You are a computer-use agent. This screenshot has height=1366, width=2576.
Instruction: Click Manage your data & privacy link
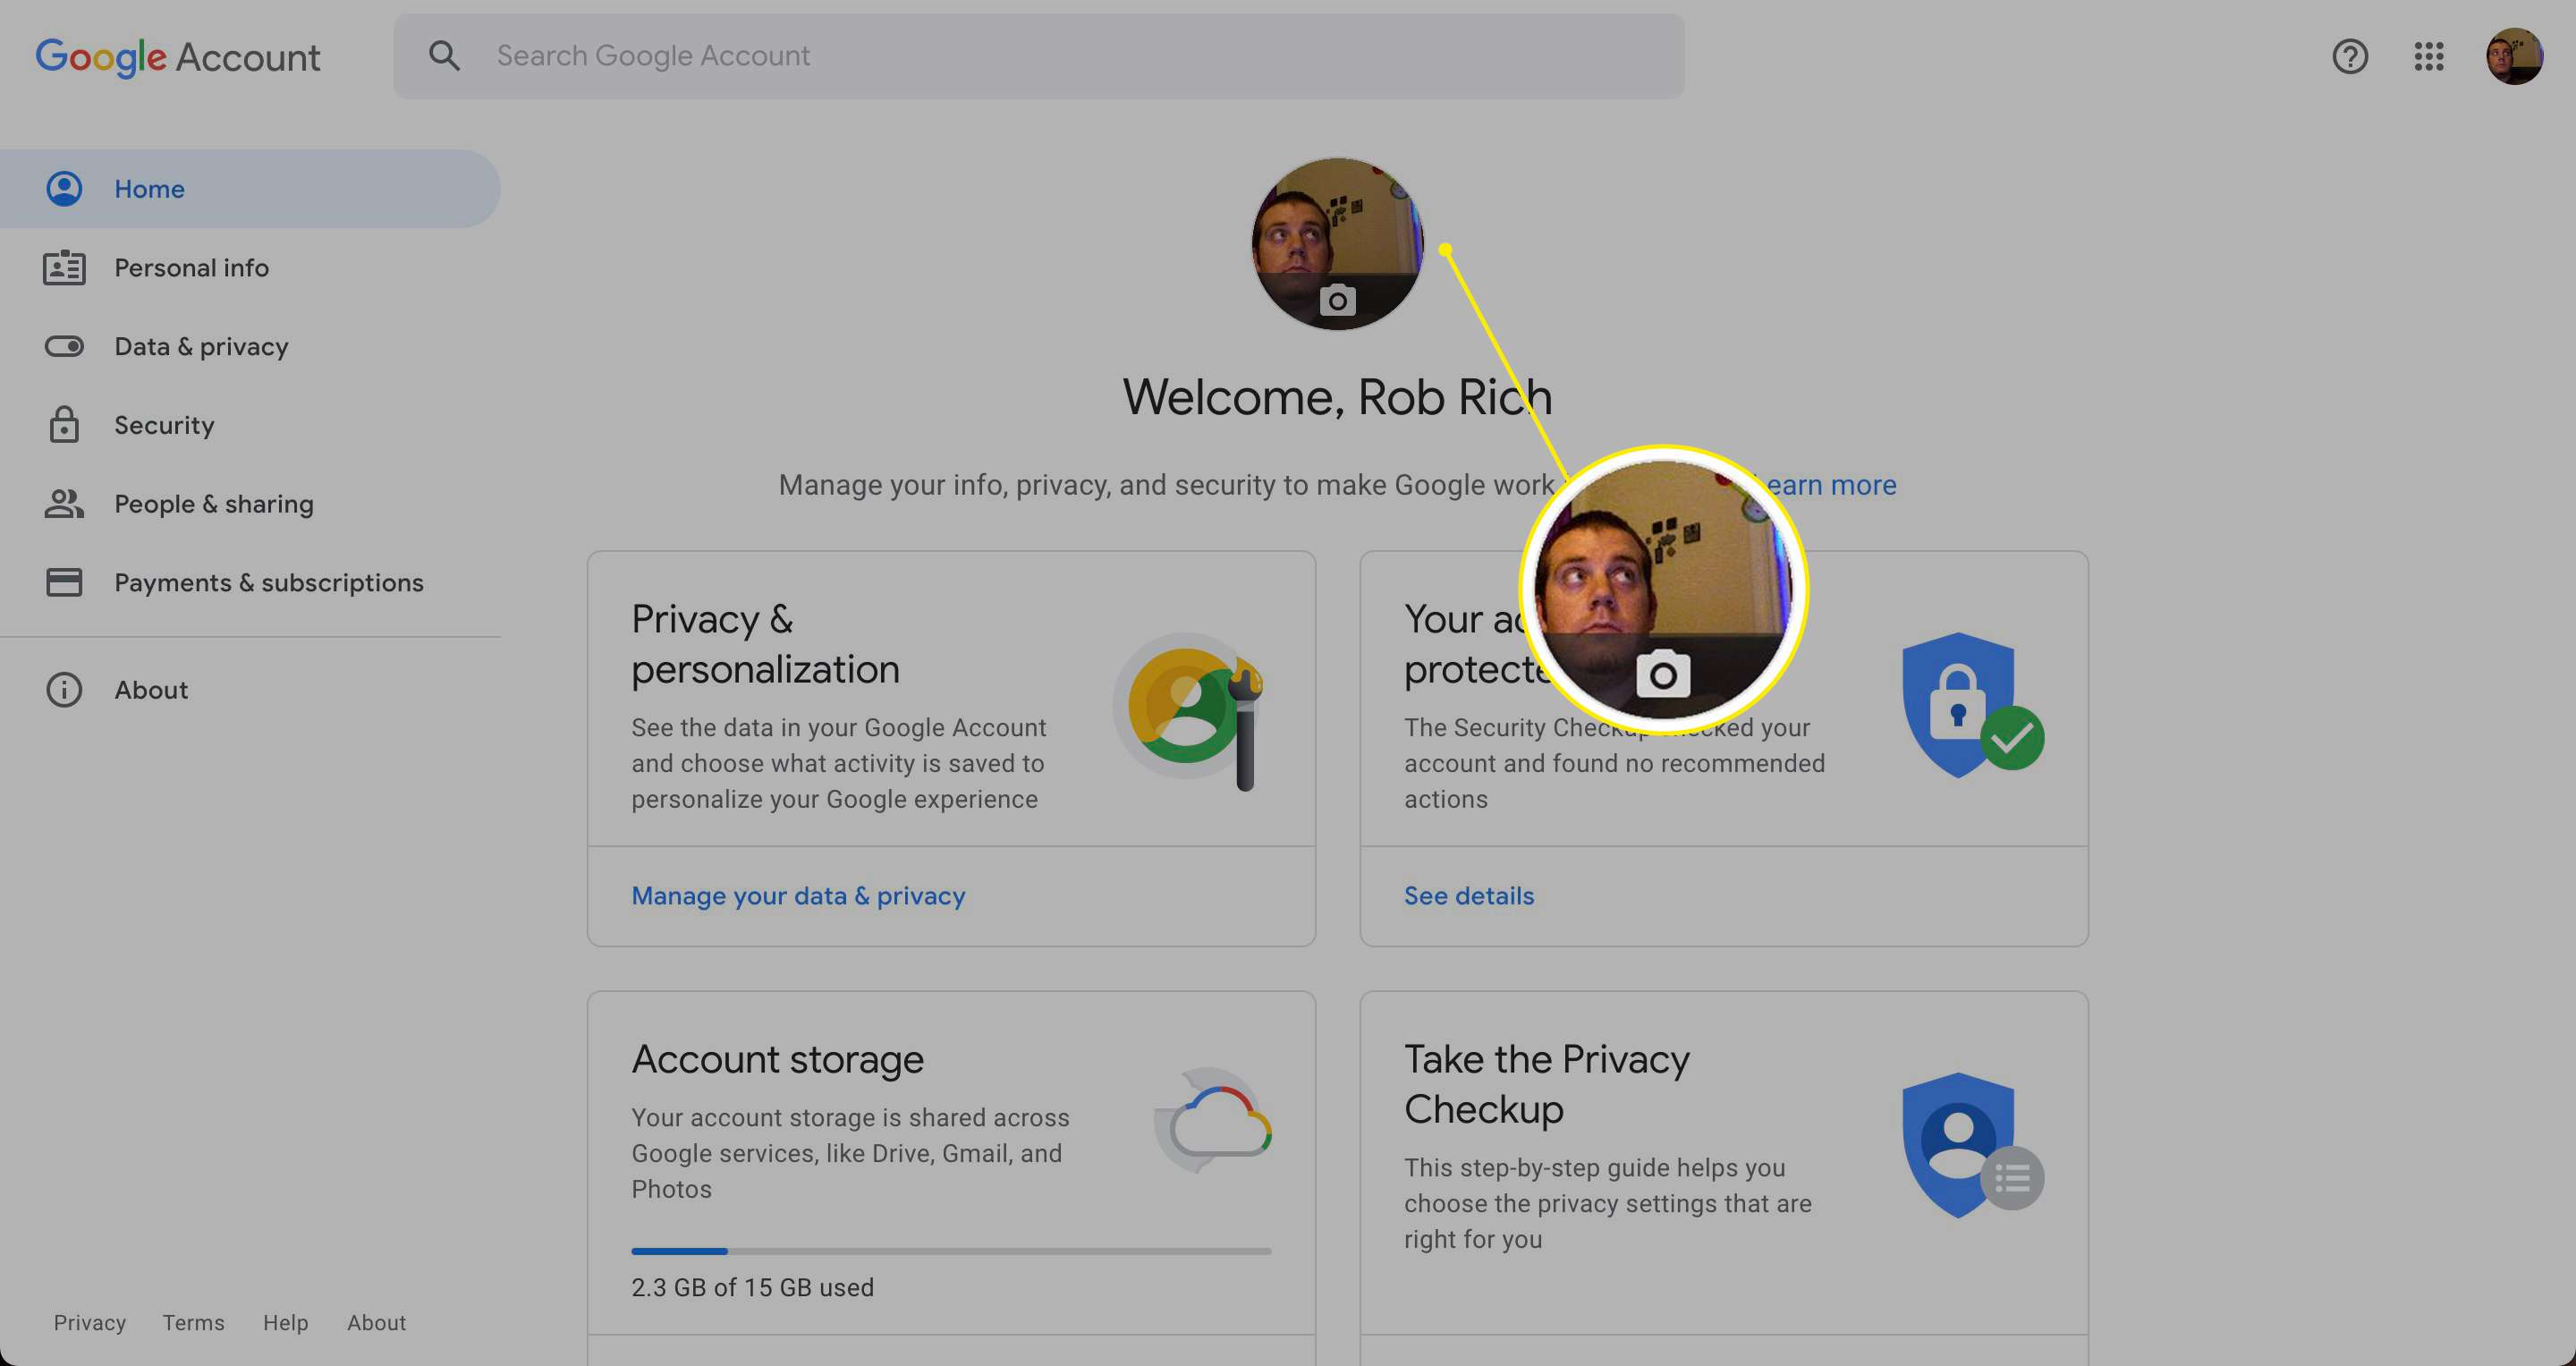[x=798, y=896]
